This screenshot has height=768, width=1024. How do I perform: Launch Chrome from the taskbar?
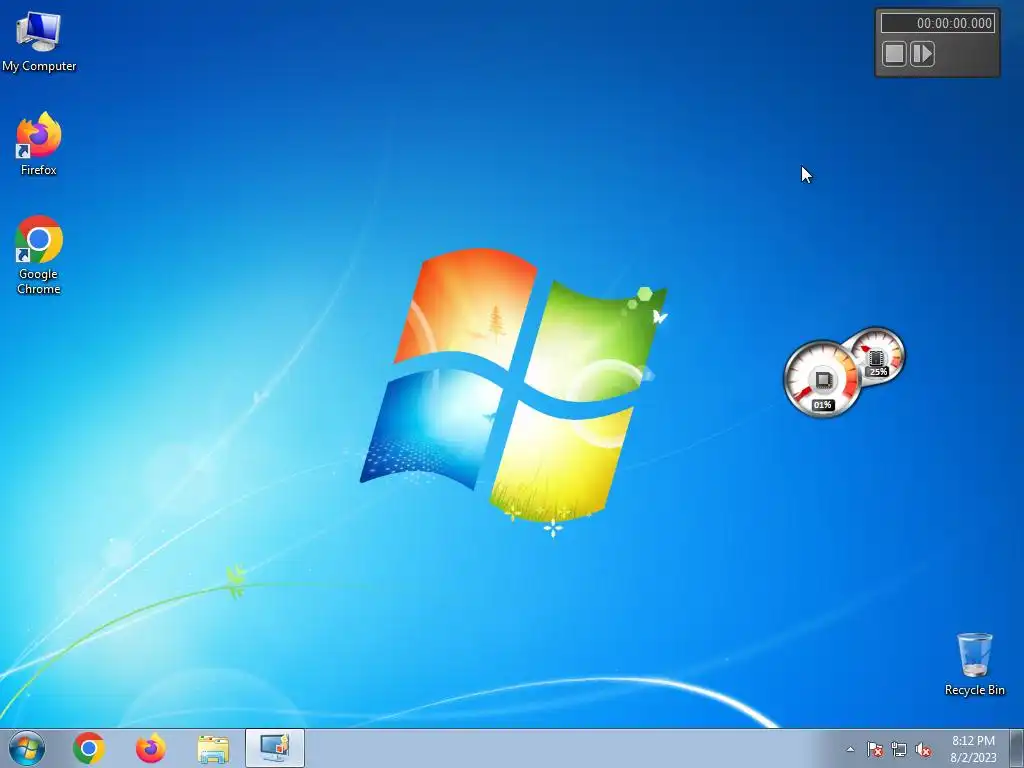[89, 748]
